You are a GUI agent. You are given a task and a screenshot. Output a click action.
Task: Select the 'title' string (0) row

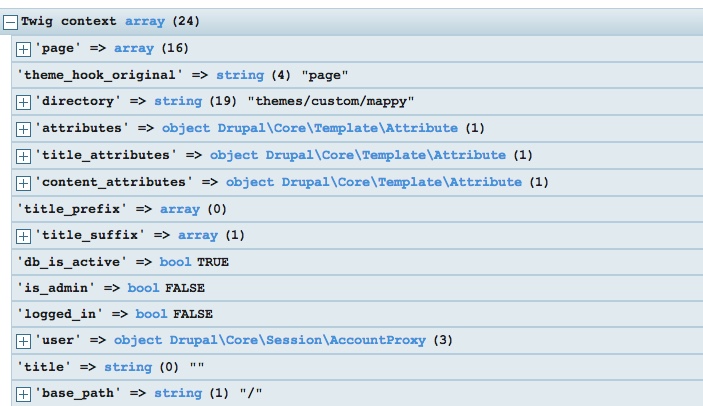click(x=357, y=367)
